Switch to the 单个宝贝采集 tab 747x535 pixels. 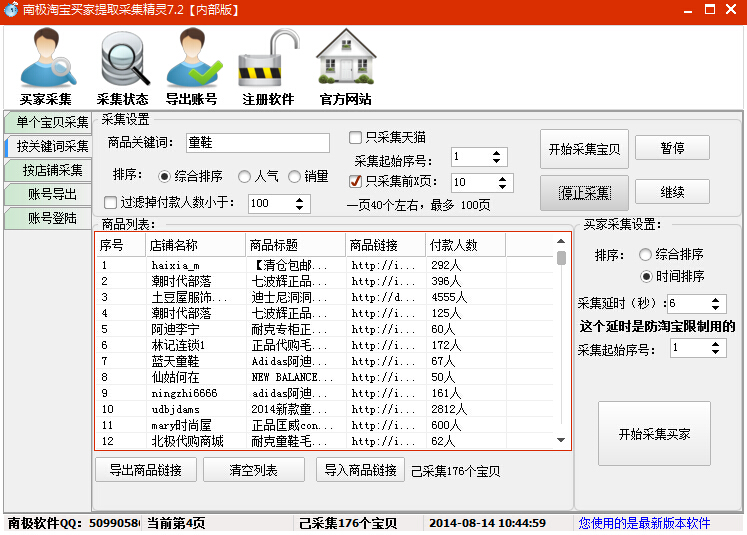[x=48, y=123]
